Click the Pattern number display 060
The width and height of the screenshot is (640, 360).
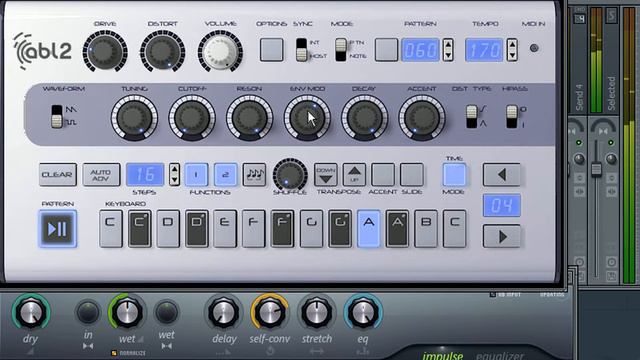pyautogui.click(x=420, y=50)
